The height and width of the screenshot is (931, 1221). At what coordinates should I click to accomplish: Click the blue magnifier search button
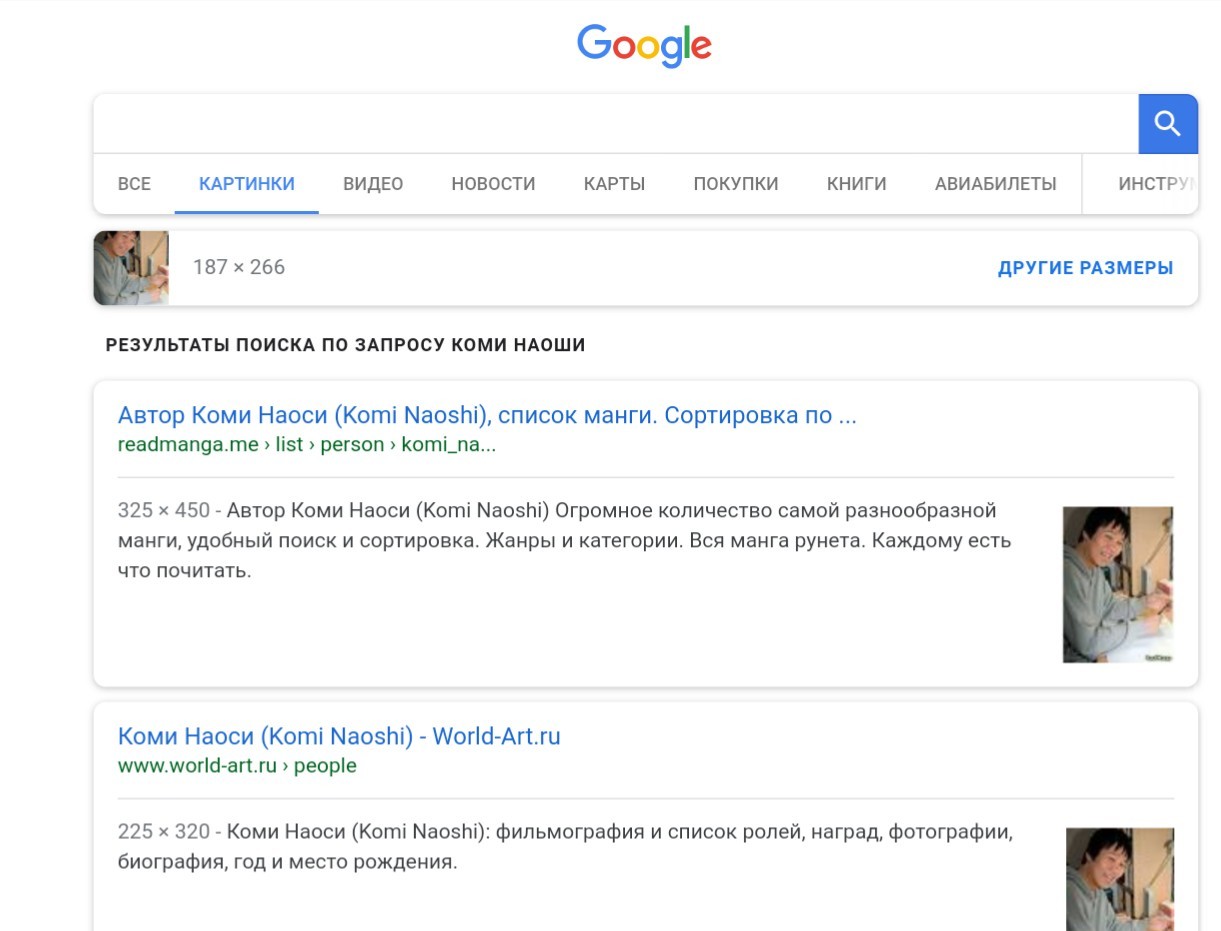(x=1167, y=124)
